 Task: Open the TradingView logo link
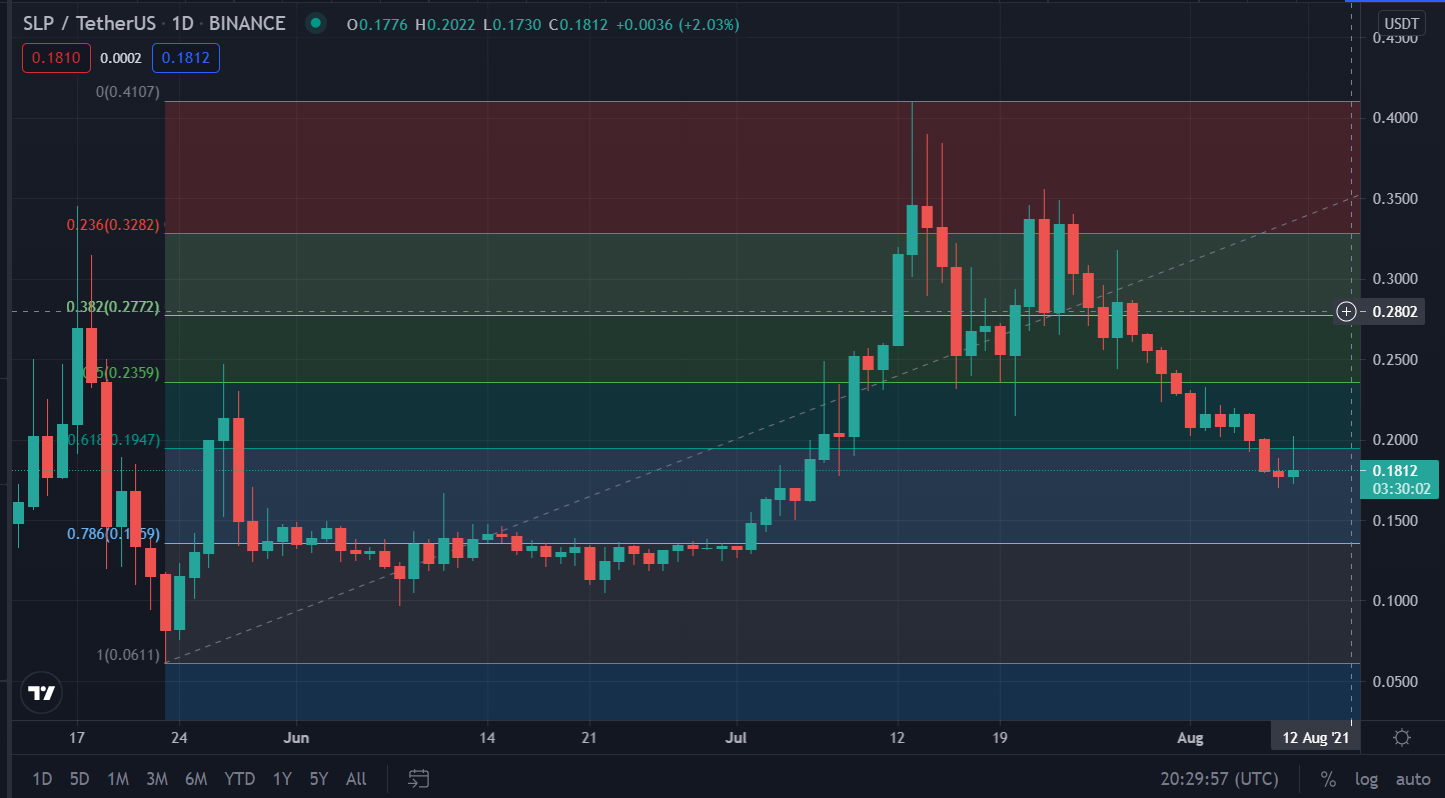[x=41, y=692]
